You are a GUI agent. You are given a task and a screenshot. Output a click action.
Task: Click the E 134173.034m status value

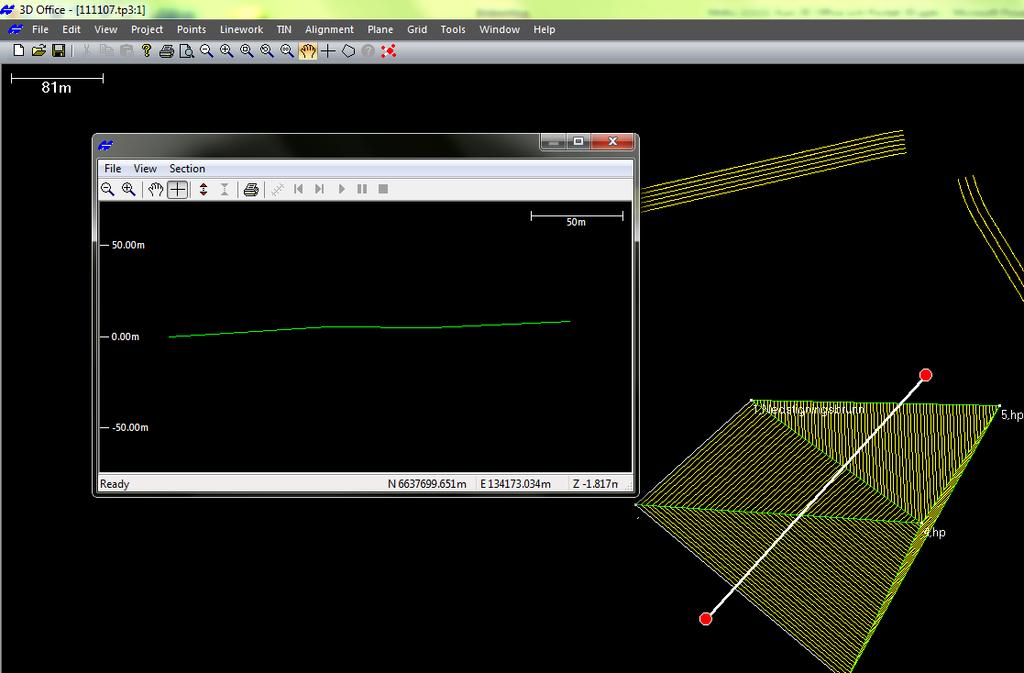tap(515, 484)
